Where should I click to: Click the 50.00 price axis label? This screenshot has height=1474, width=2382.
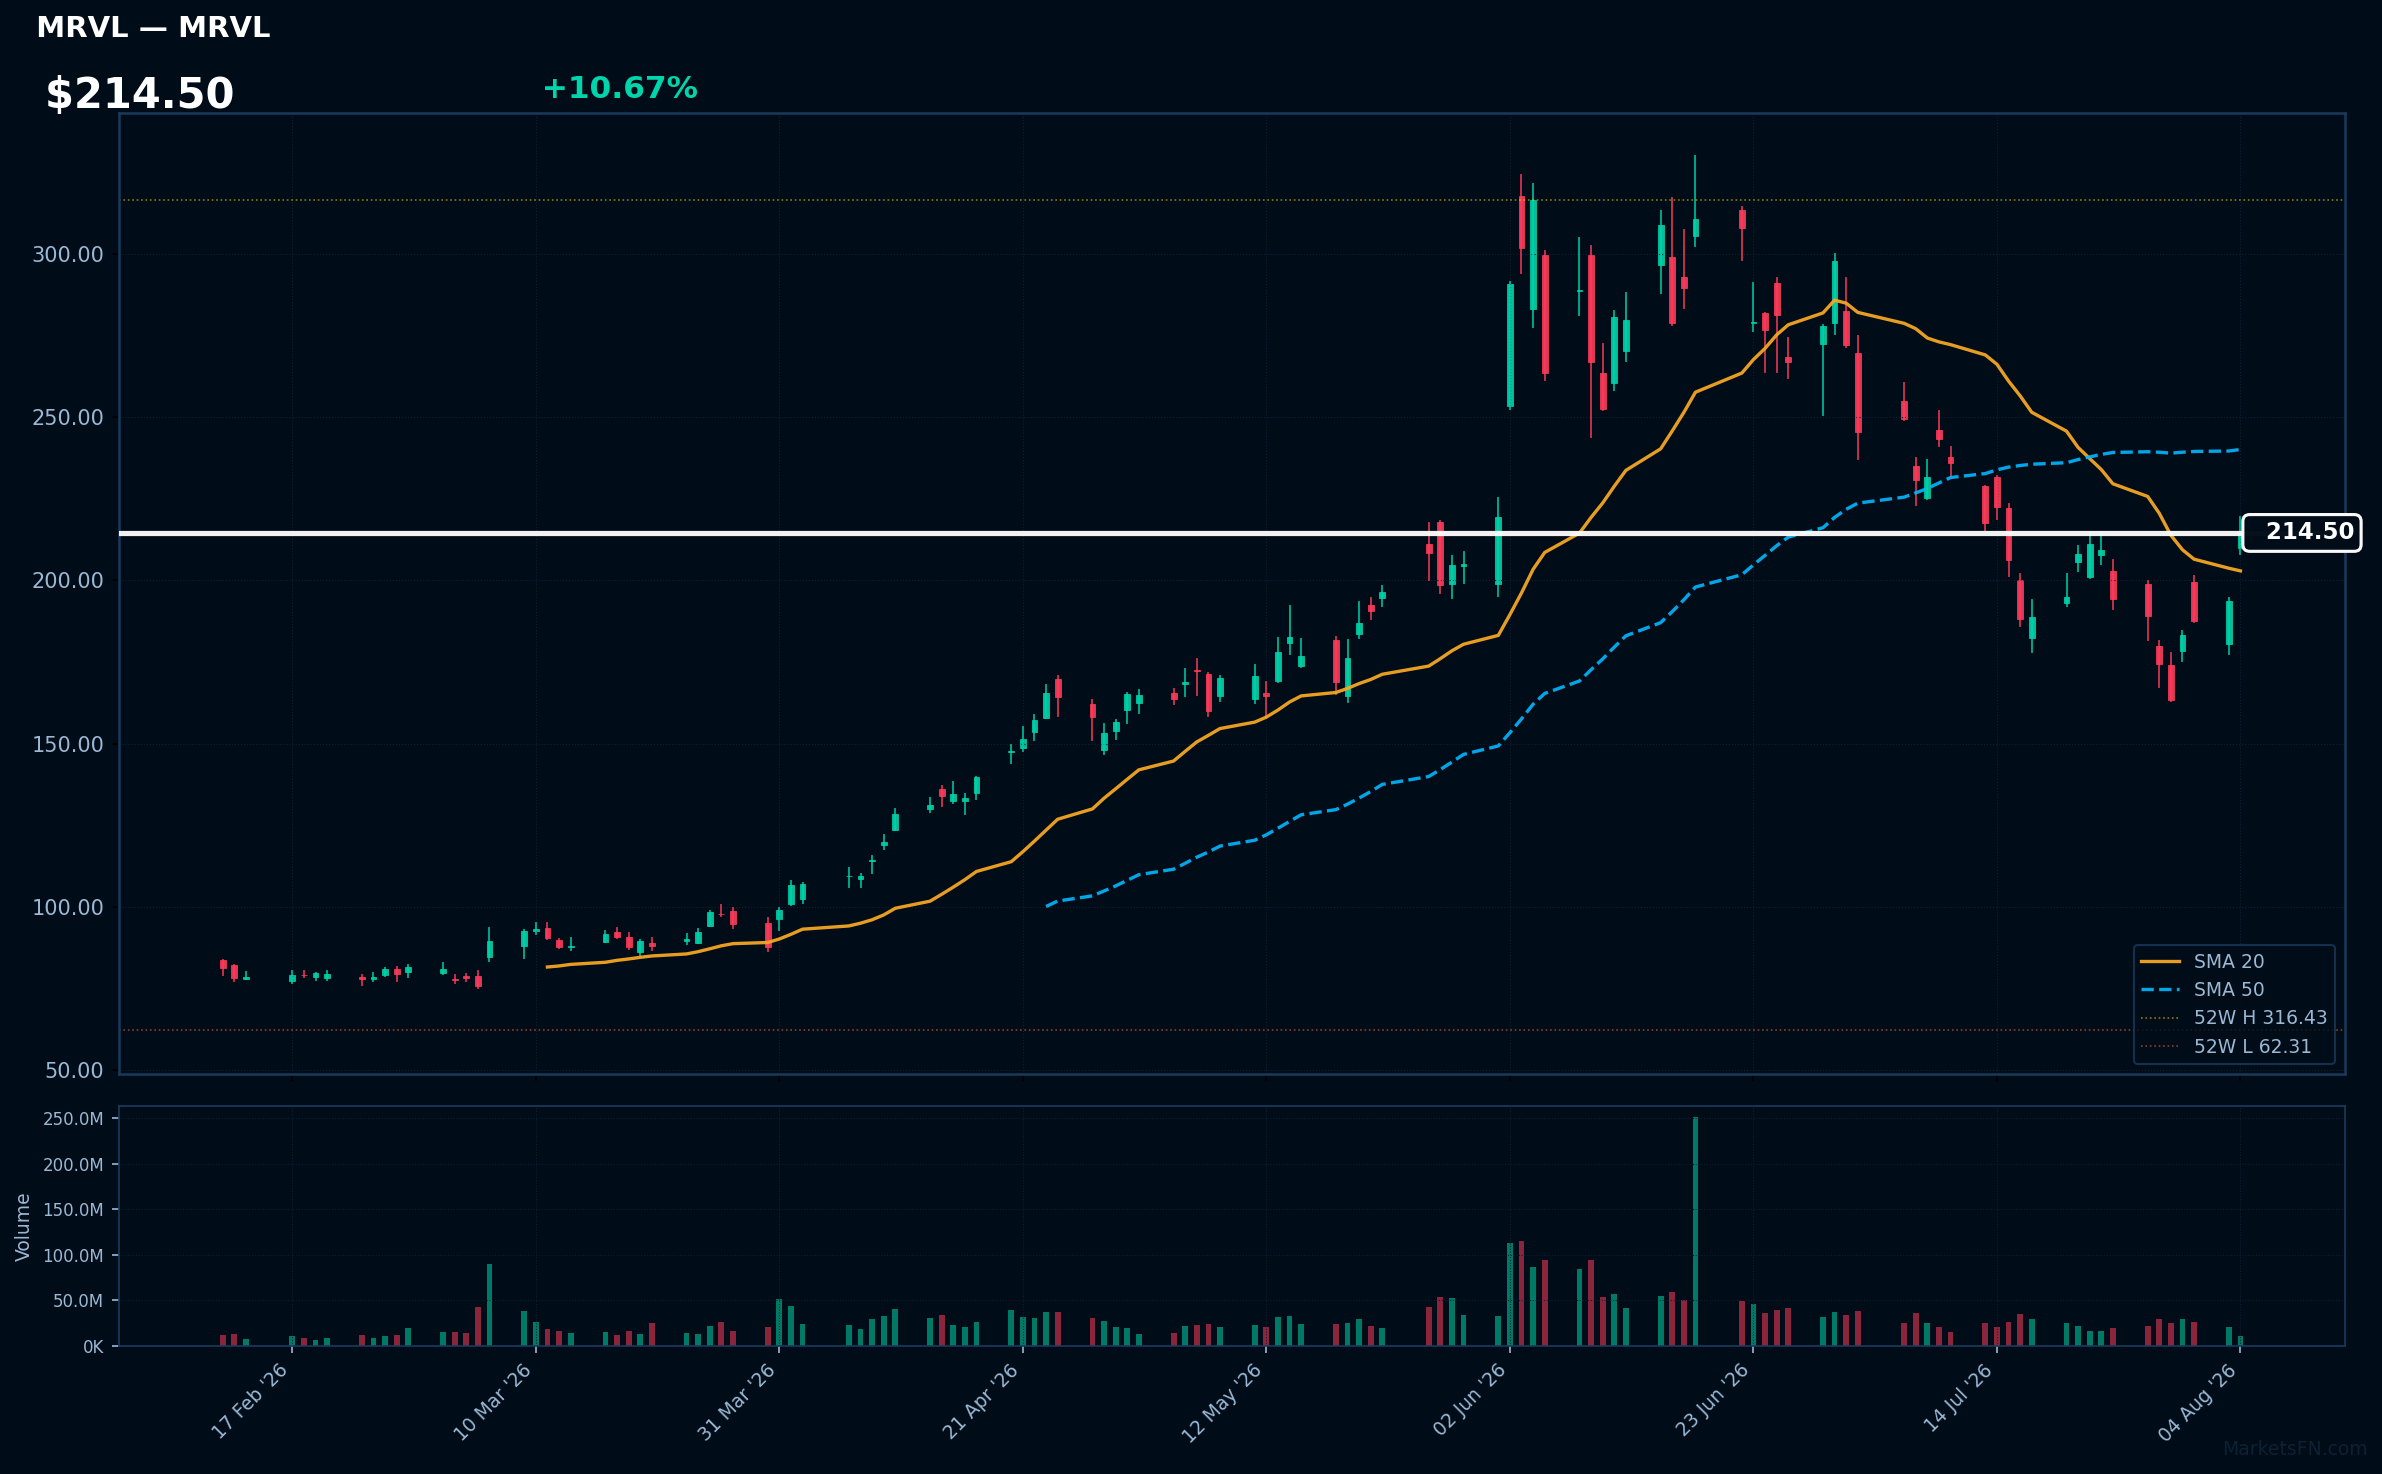click(74, 1071)
